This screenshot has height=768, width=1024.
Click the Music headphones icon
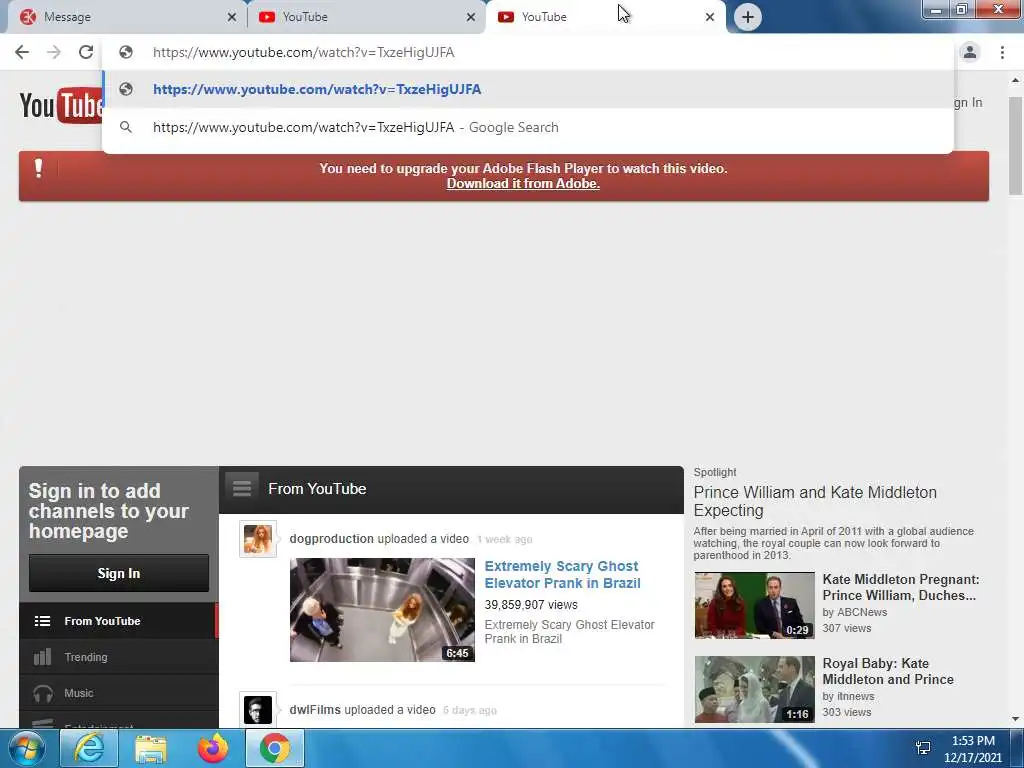[43, 694]
